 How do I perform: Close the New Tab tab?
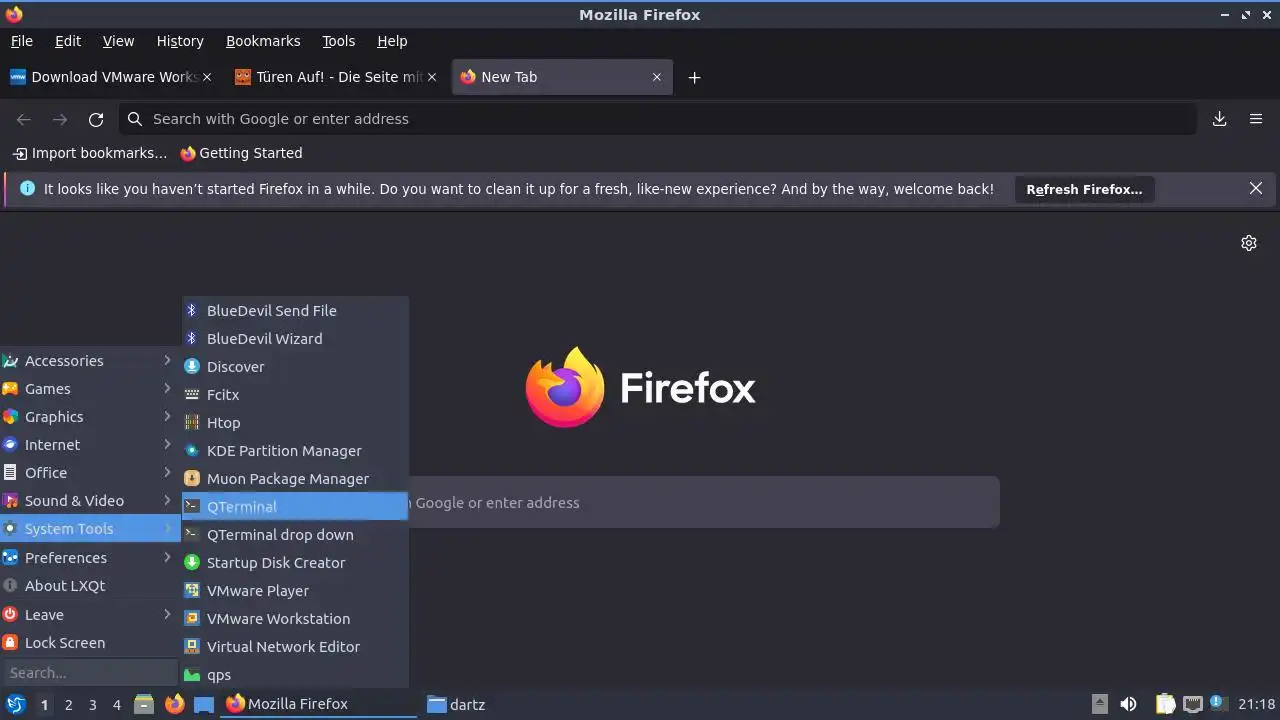click(x=657, y=77)
